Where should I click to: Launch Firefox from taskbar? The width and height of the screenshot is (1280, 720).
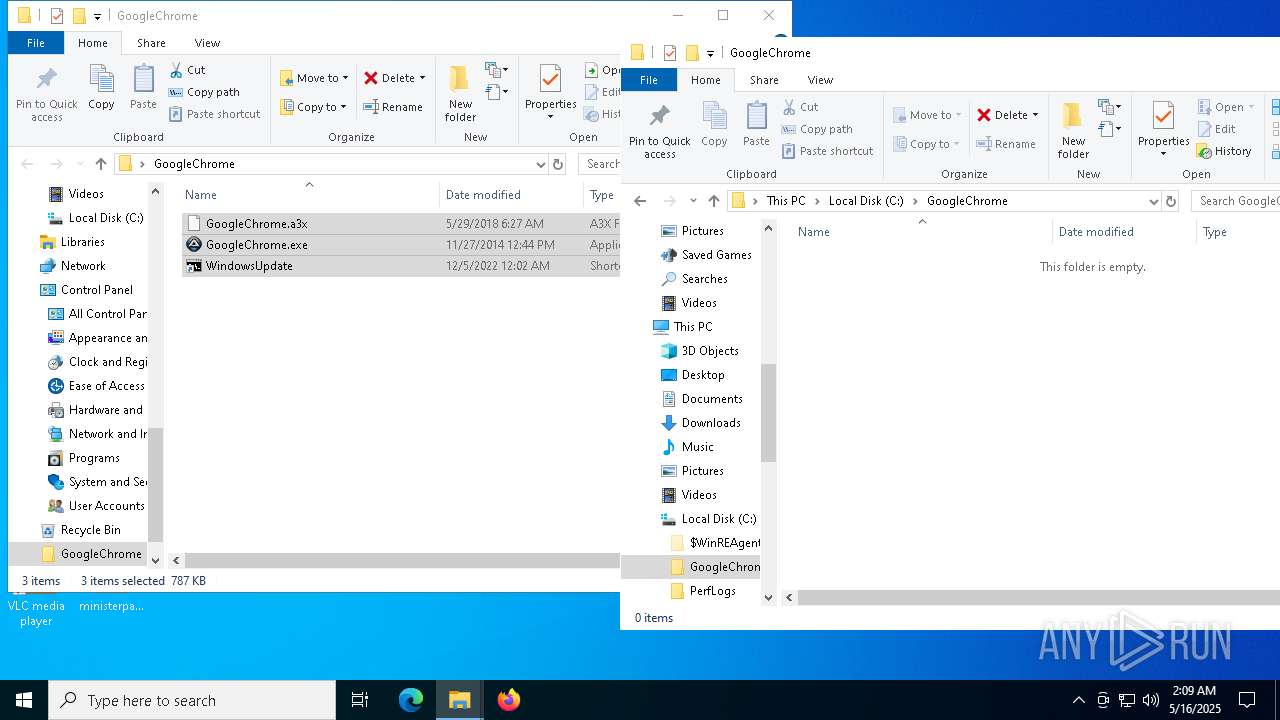(x=509, y=700)
